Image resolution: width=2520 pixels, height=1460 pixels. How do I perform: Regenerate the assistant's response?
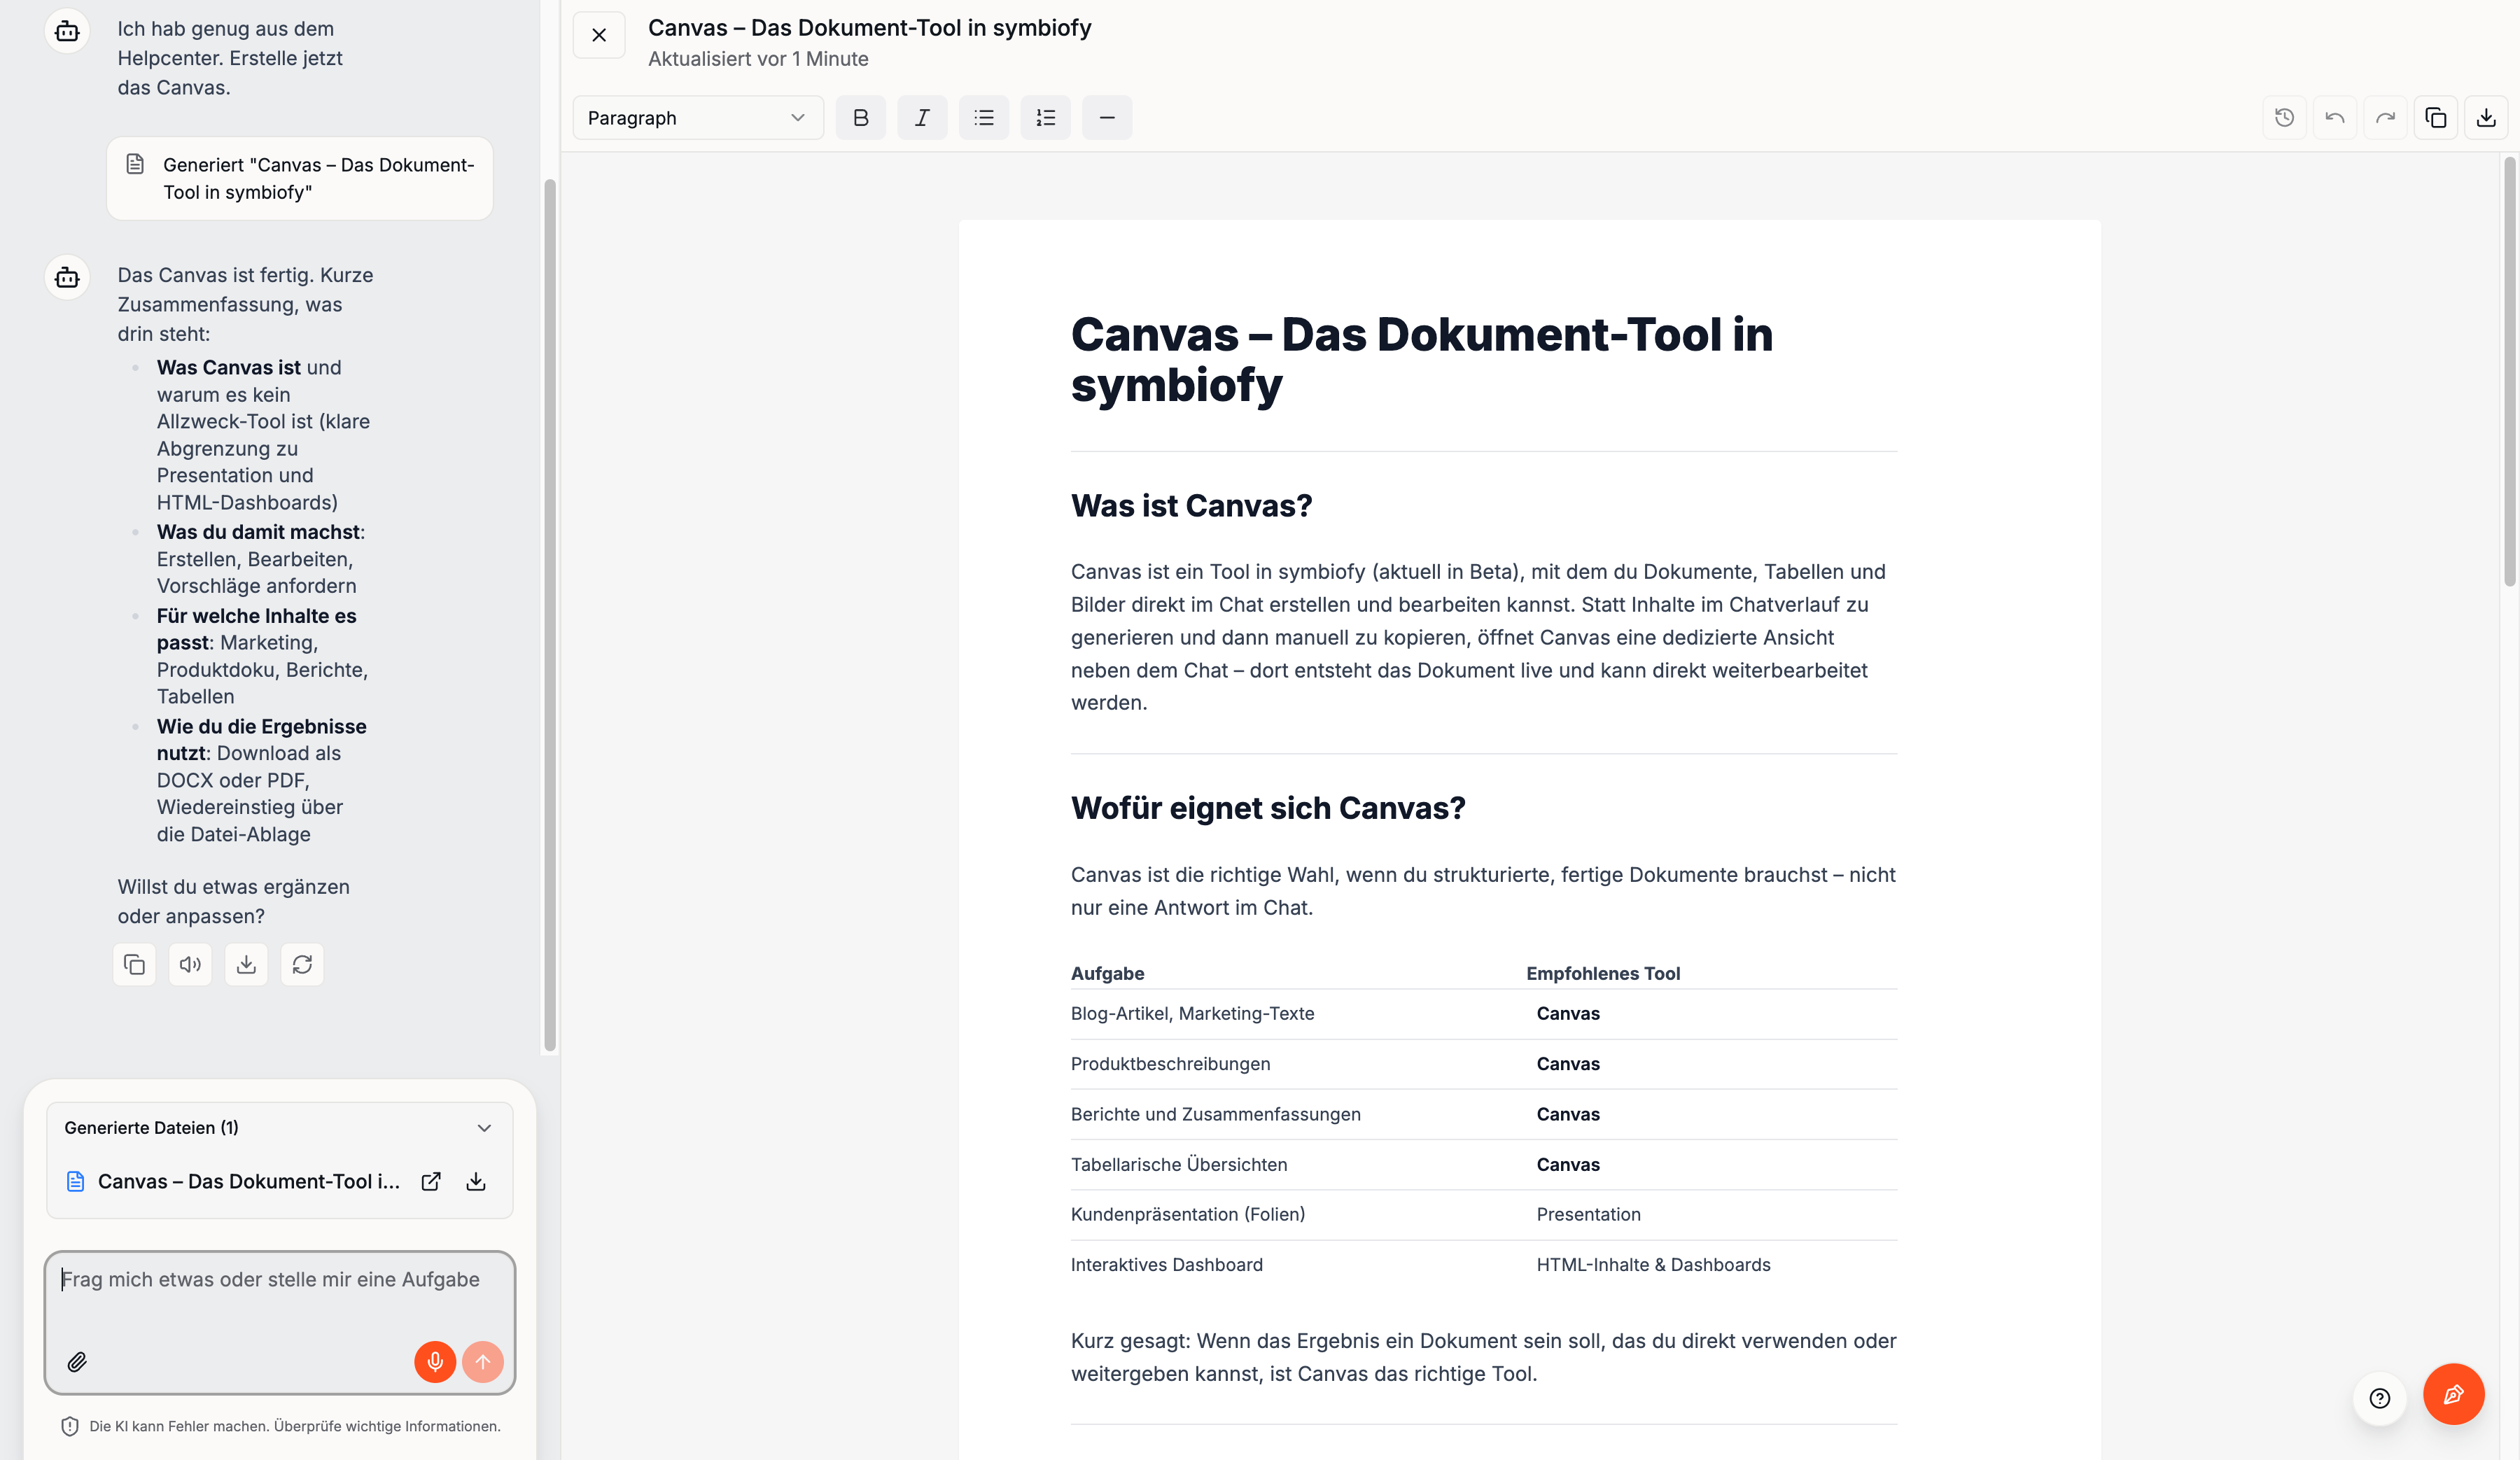(302, 965)
